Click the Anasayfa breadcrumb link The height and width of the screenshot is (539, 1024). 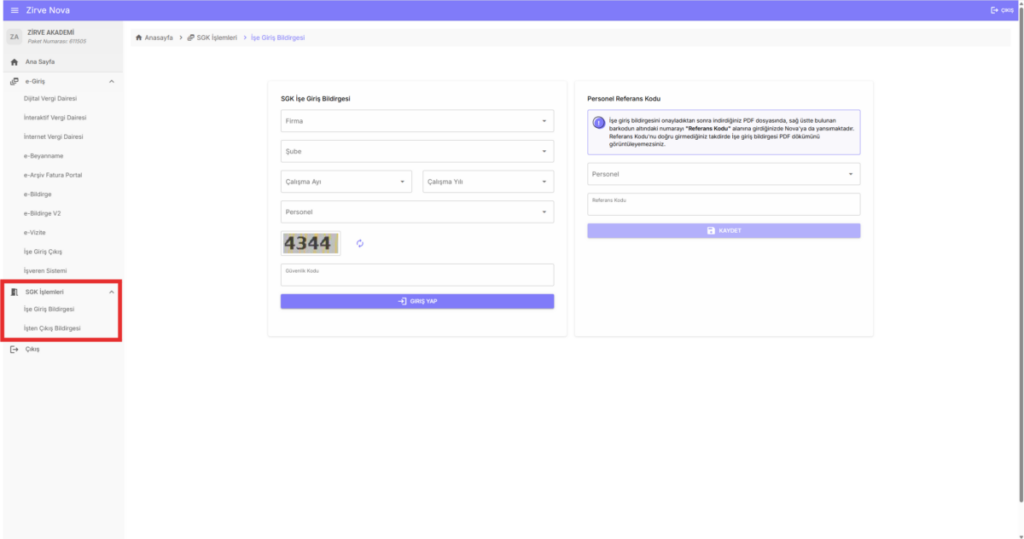click(x=159, y=38)
